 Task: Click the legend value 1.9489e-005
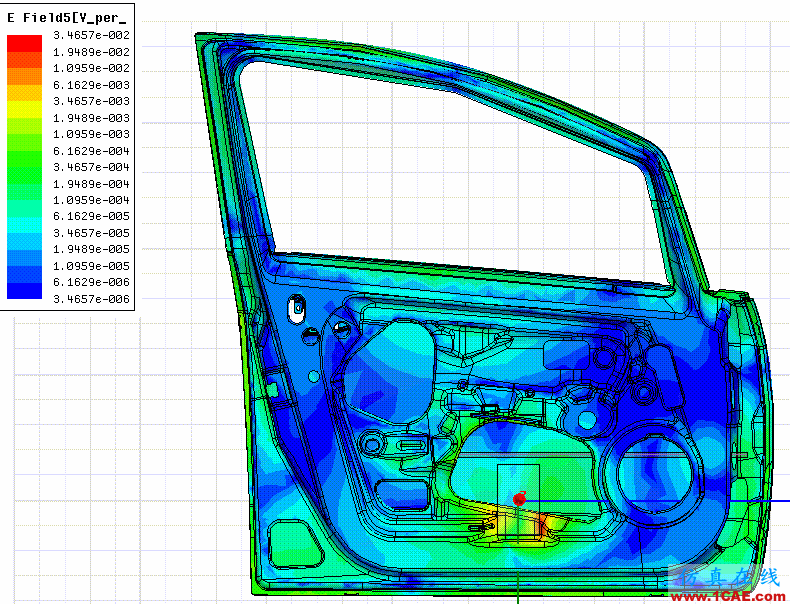(x=91, y=249)
